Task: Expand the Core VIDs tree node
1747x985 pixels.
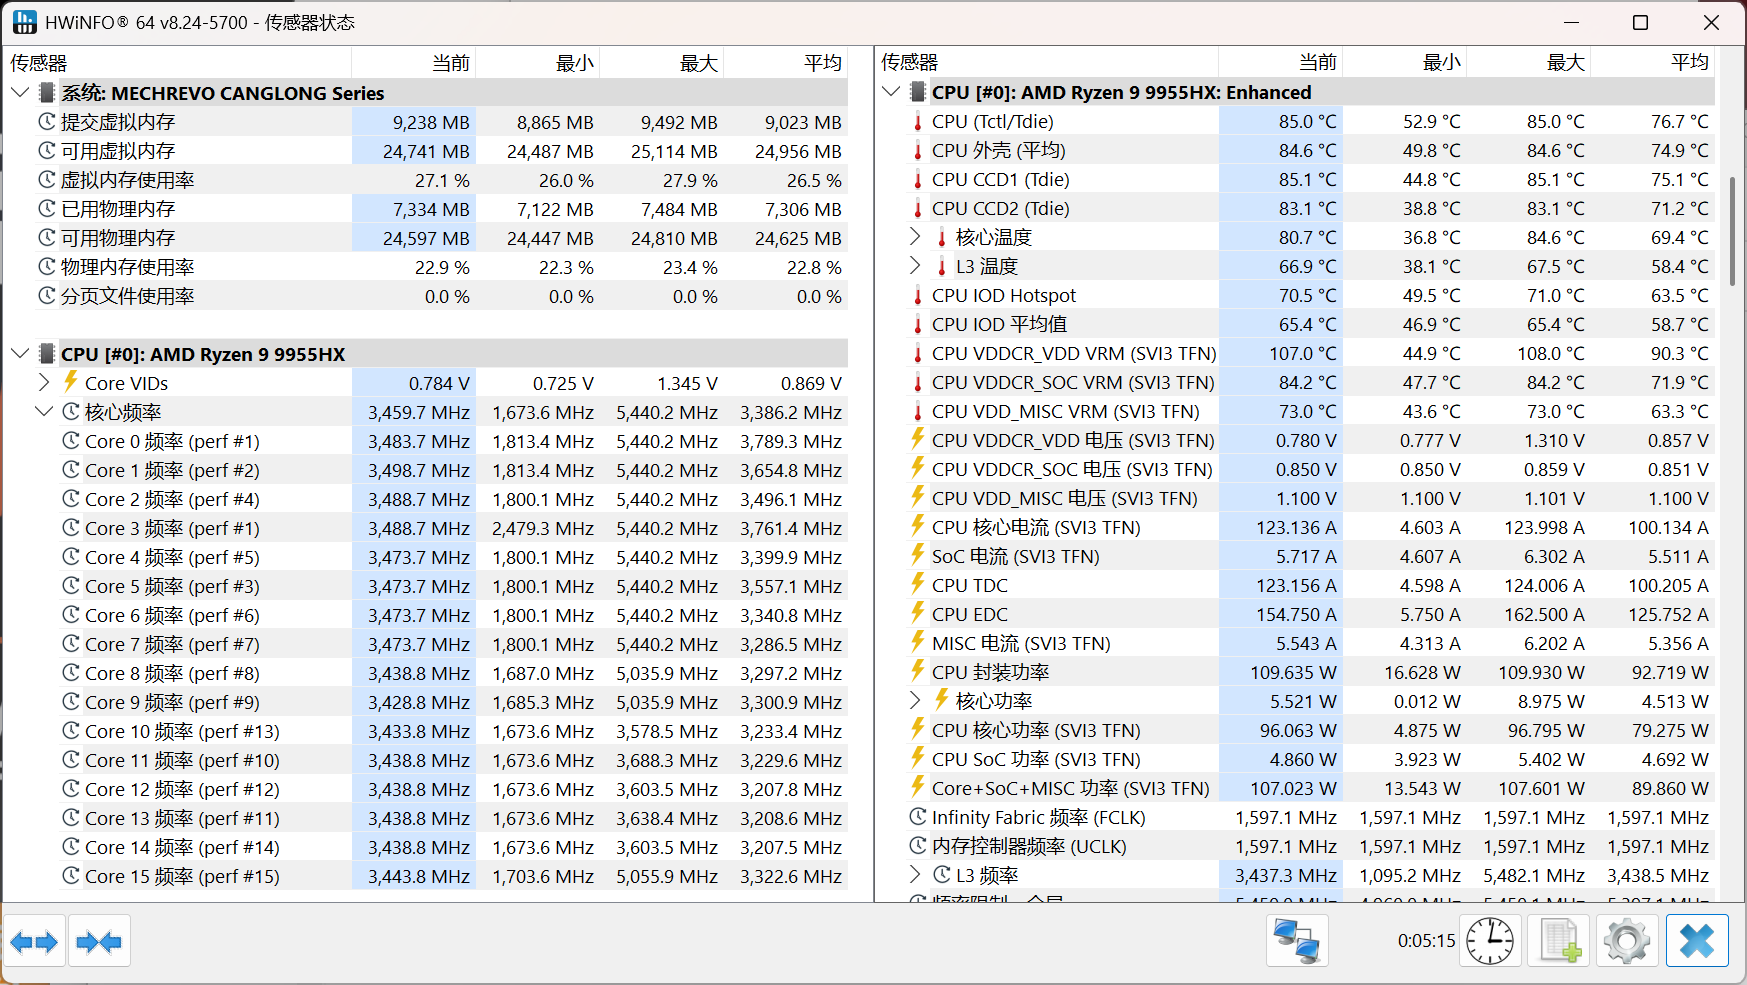Action: 44,382
